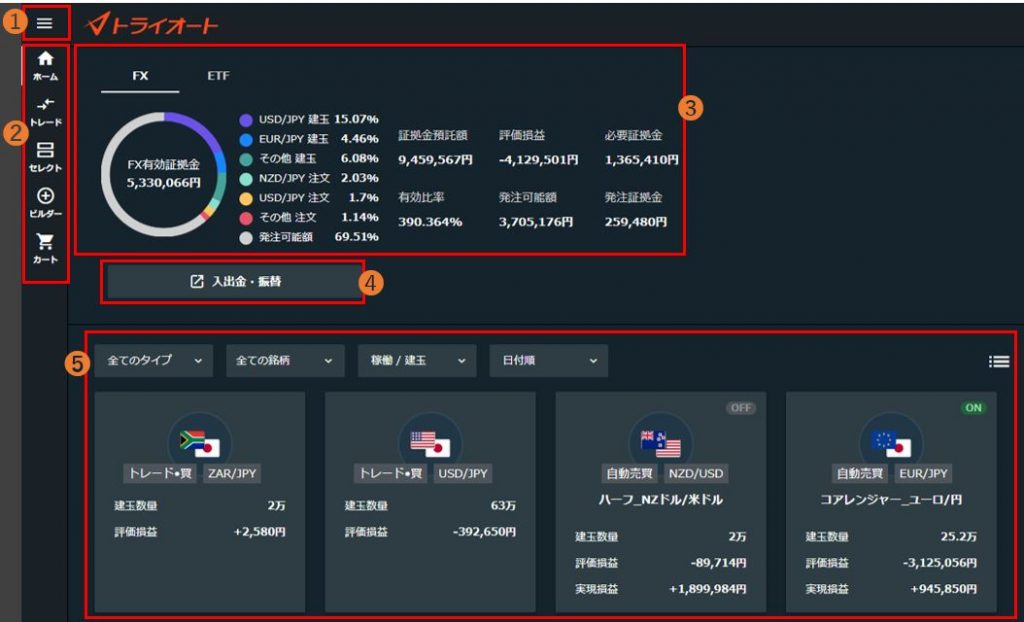Click the 自動売買 tag on EUR/JPY card
Screen dimensions: 1024x622
pyautogui.click(x=859, y=474)
